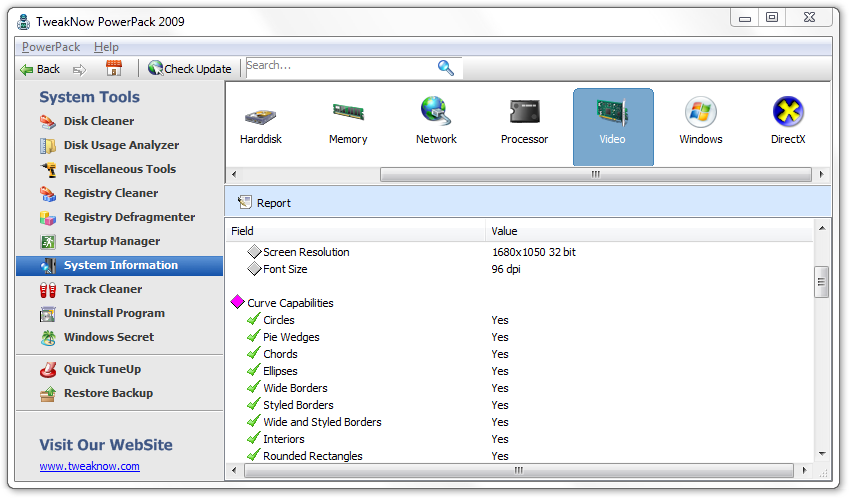Click the Report label
849x498 pixels.
coord(273,203)
